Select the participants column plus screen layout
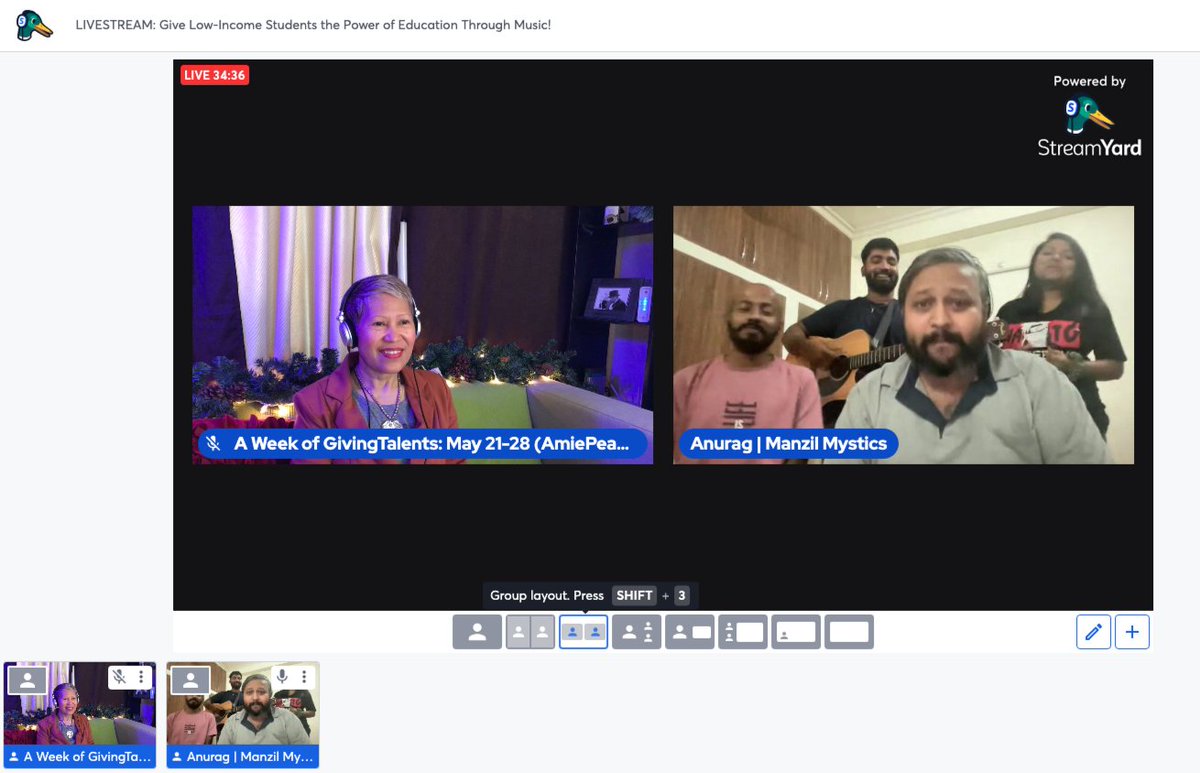 tap(742, 632)
